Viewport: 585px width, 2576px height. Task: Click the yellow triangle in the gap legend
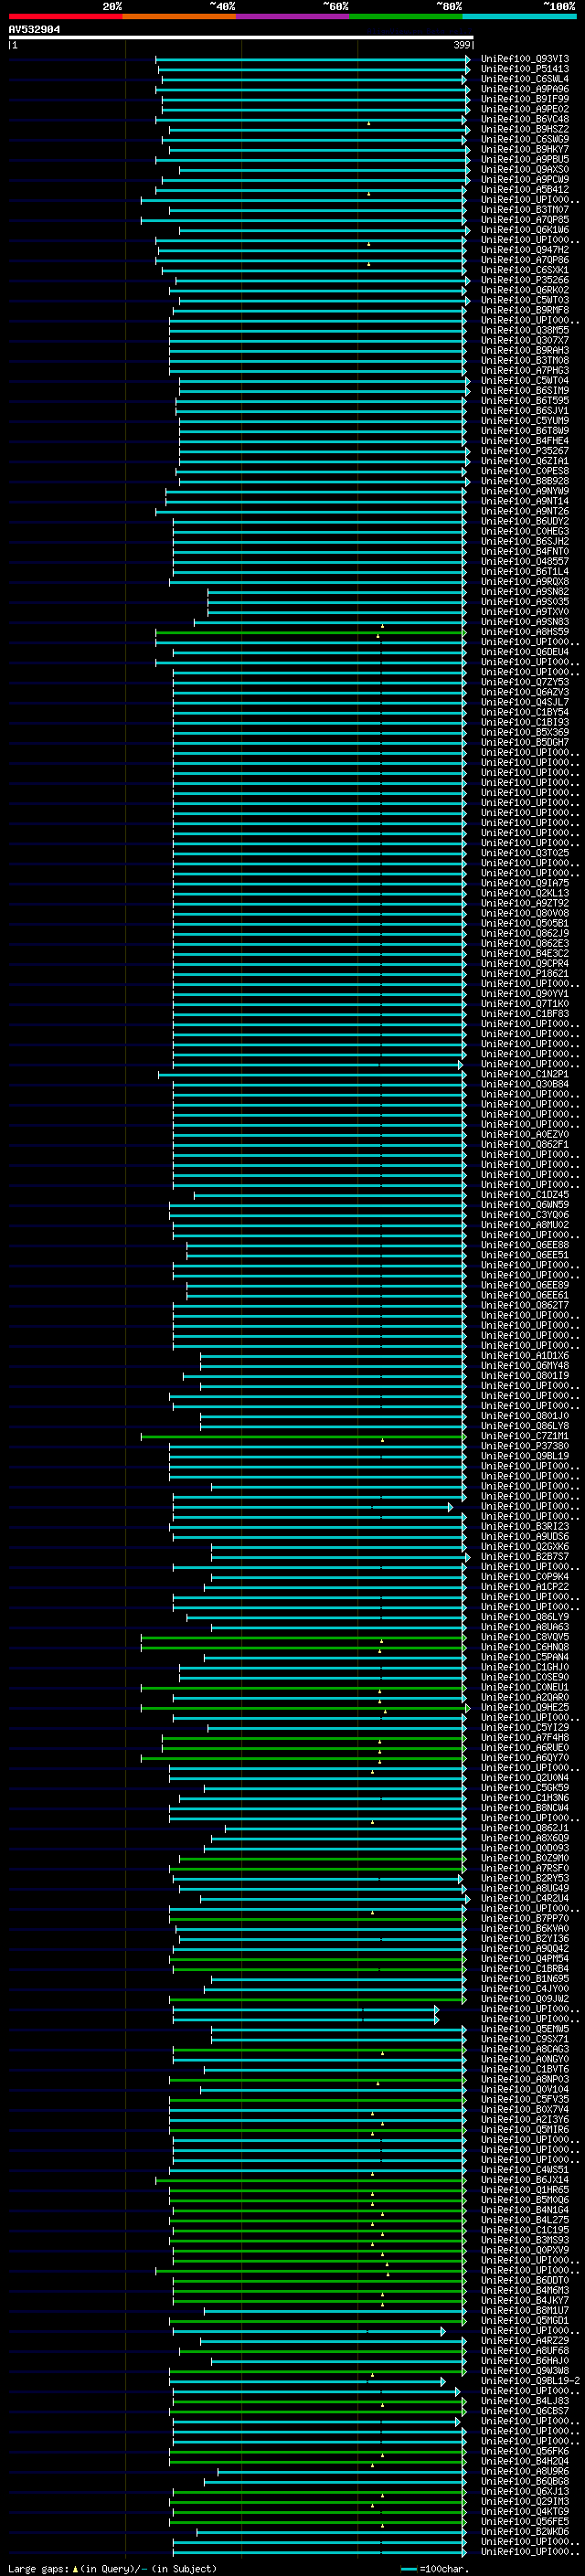75,2569
